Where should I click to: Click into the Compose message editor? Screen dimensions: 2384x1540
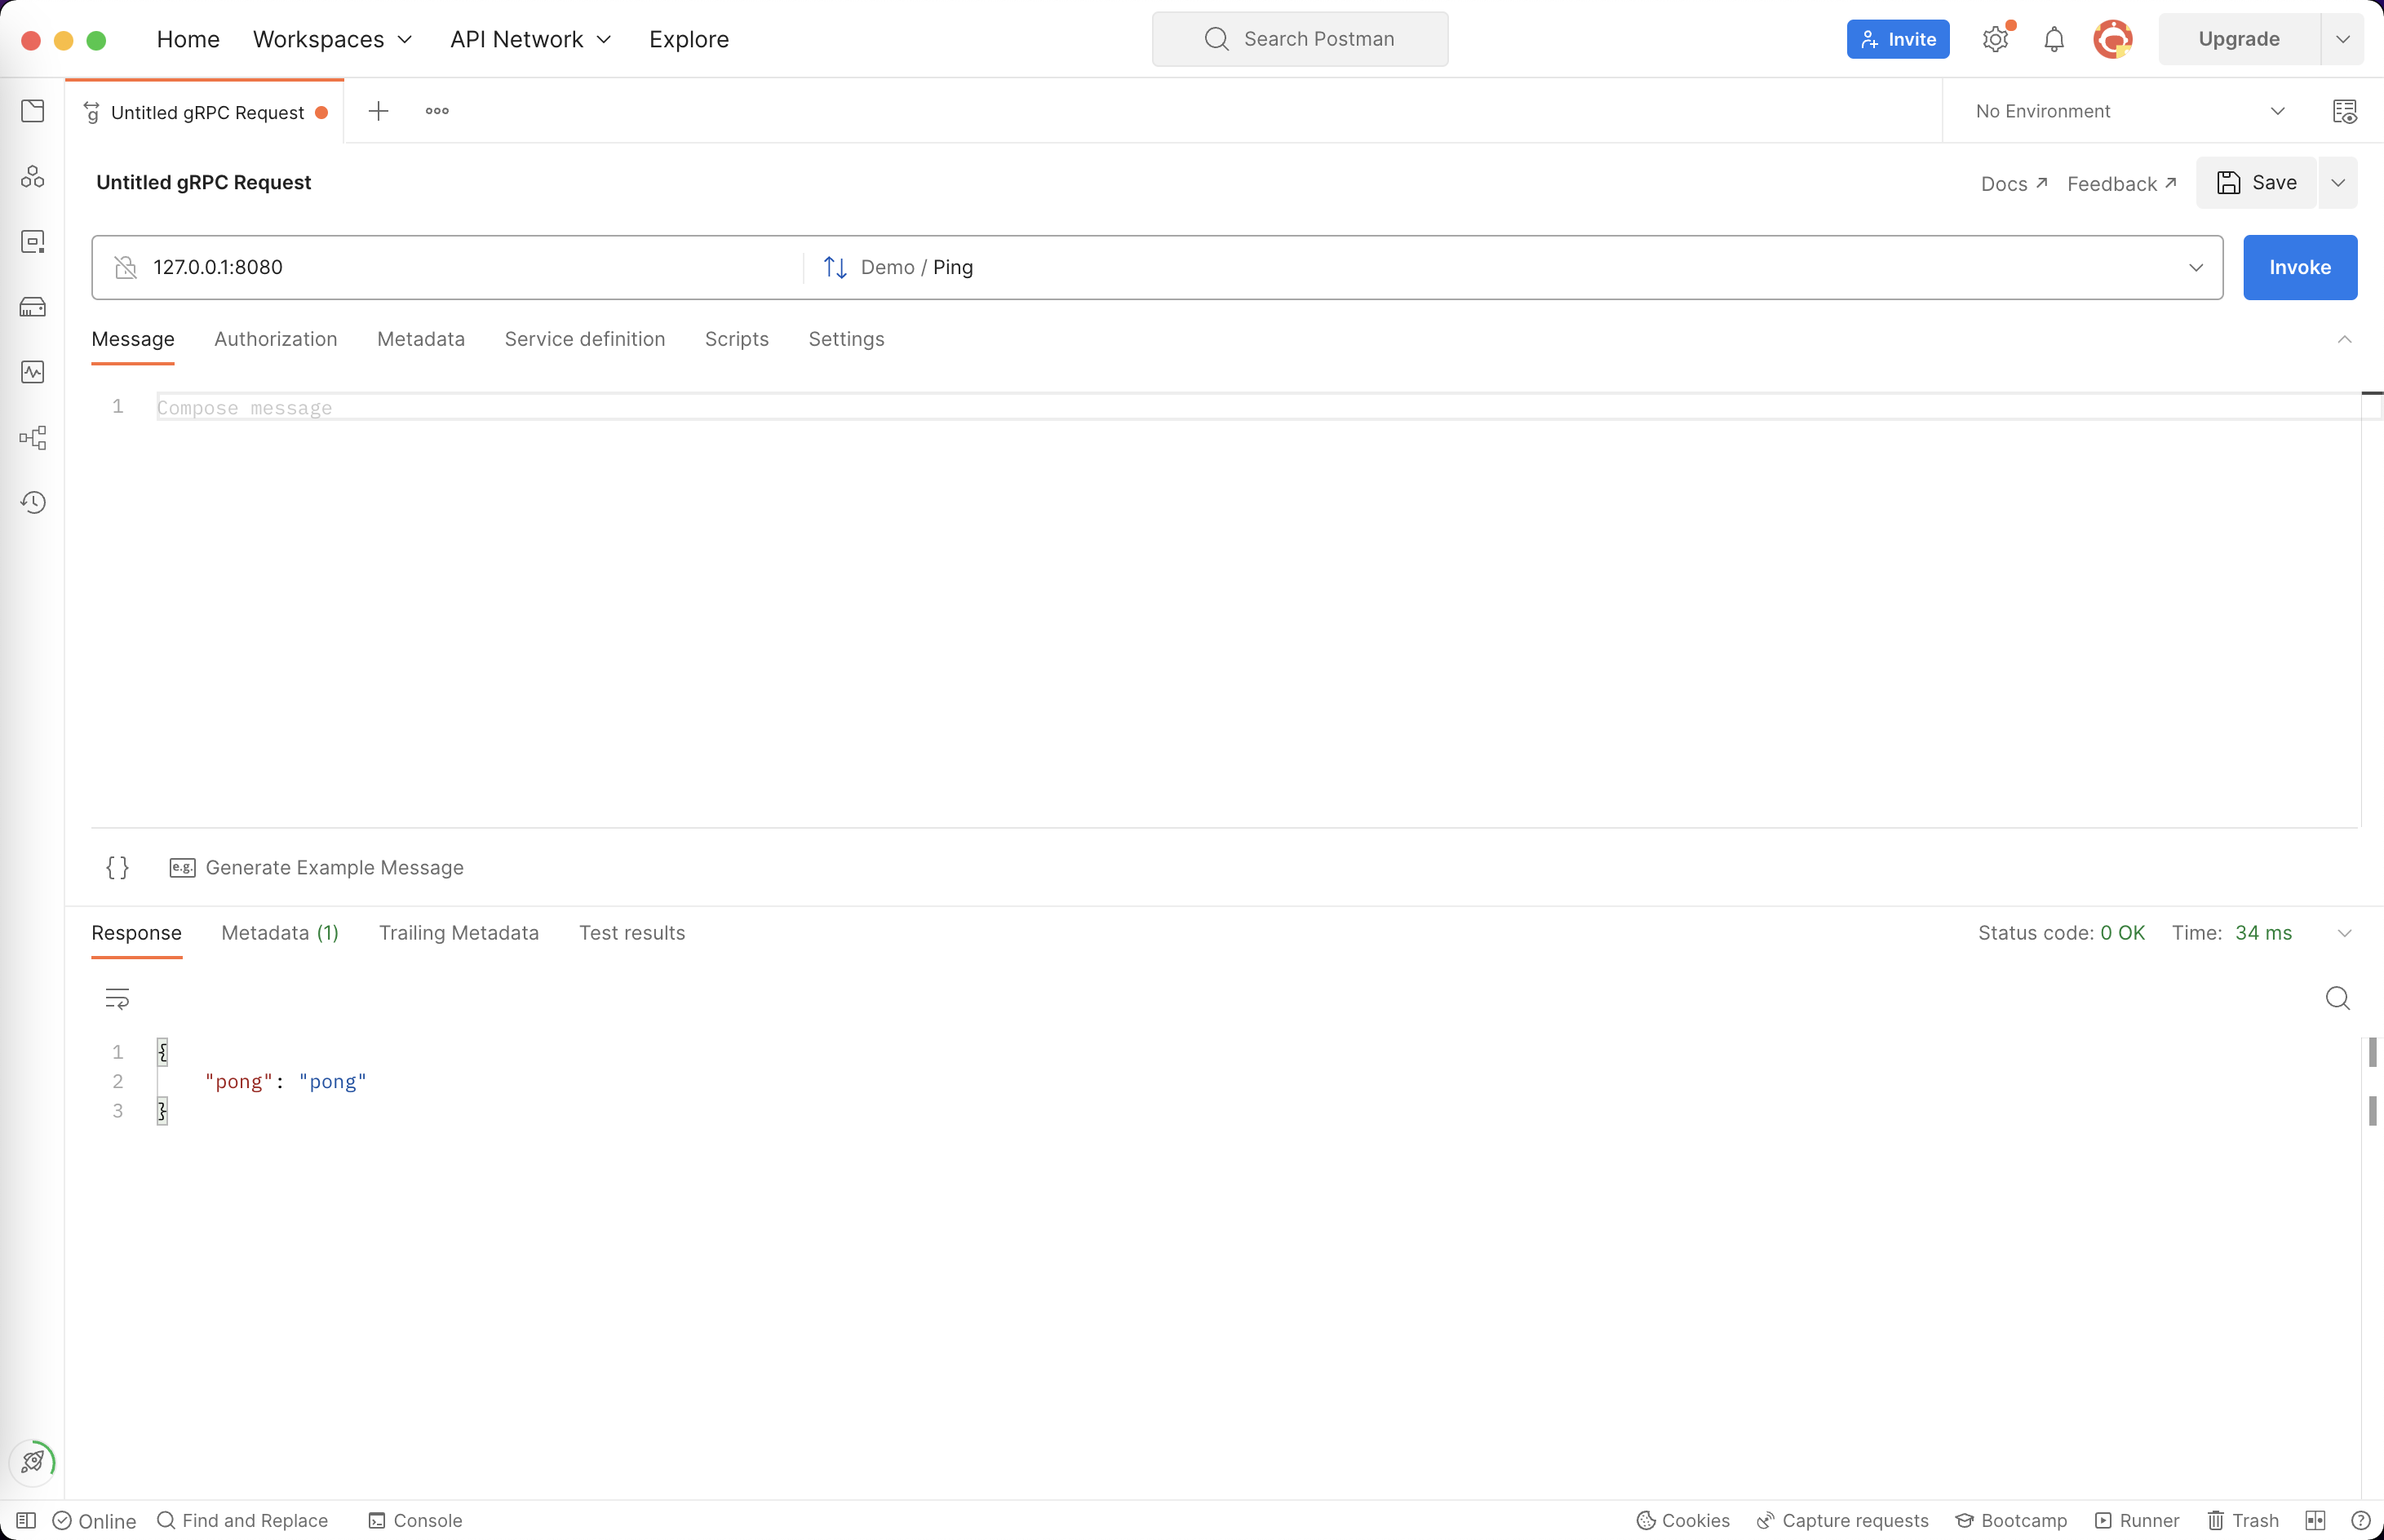[x=700, y=408]
